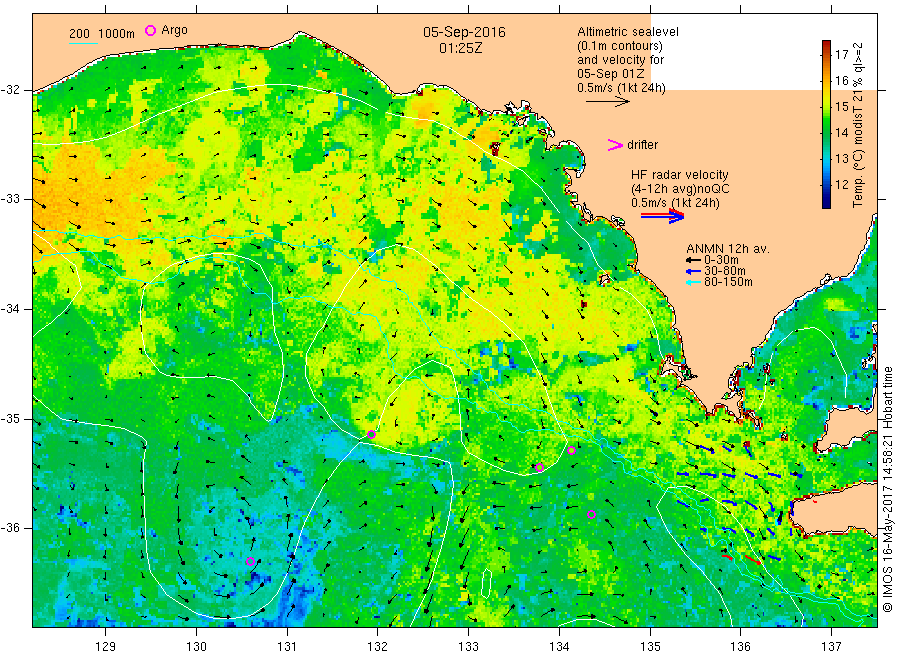This screenshot has width=900, height=660.
Task: Click the -32 latitude axis label
Action: (x=10, y=90)
